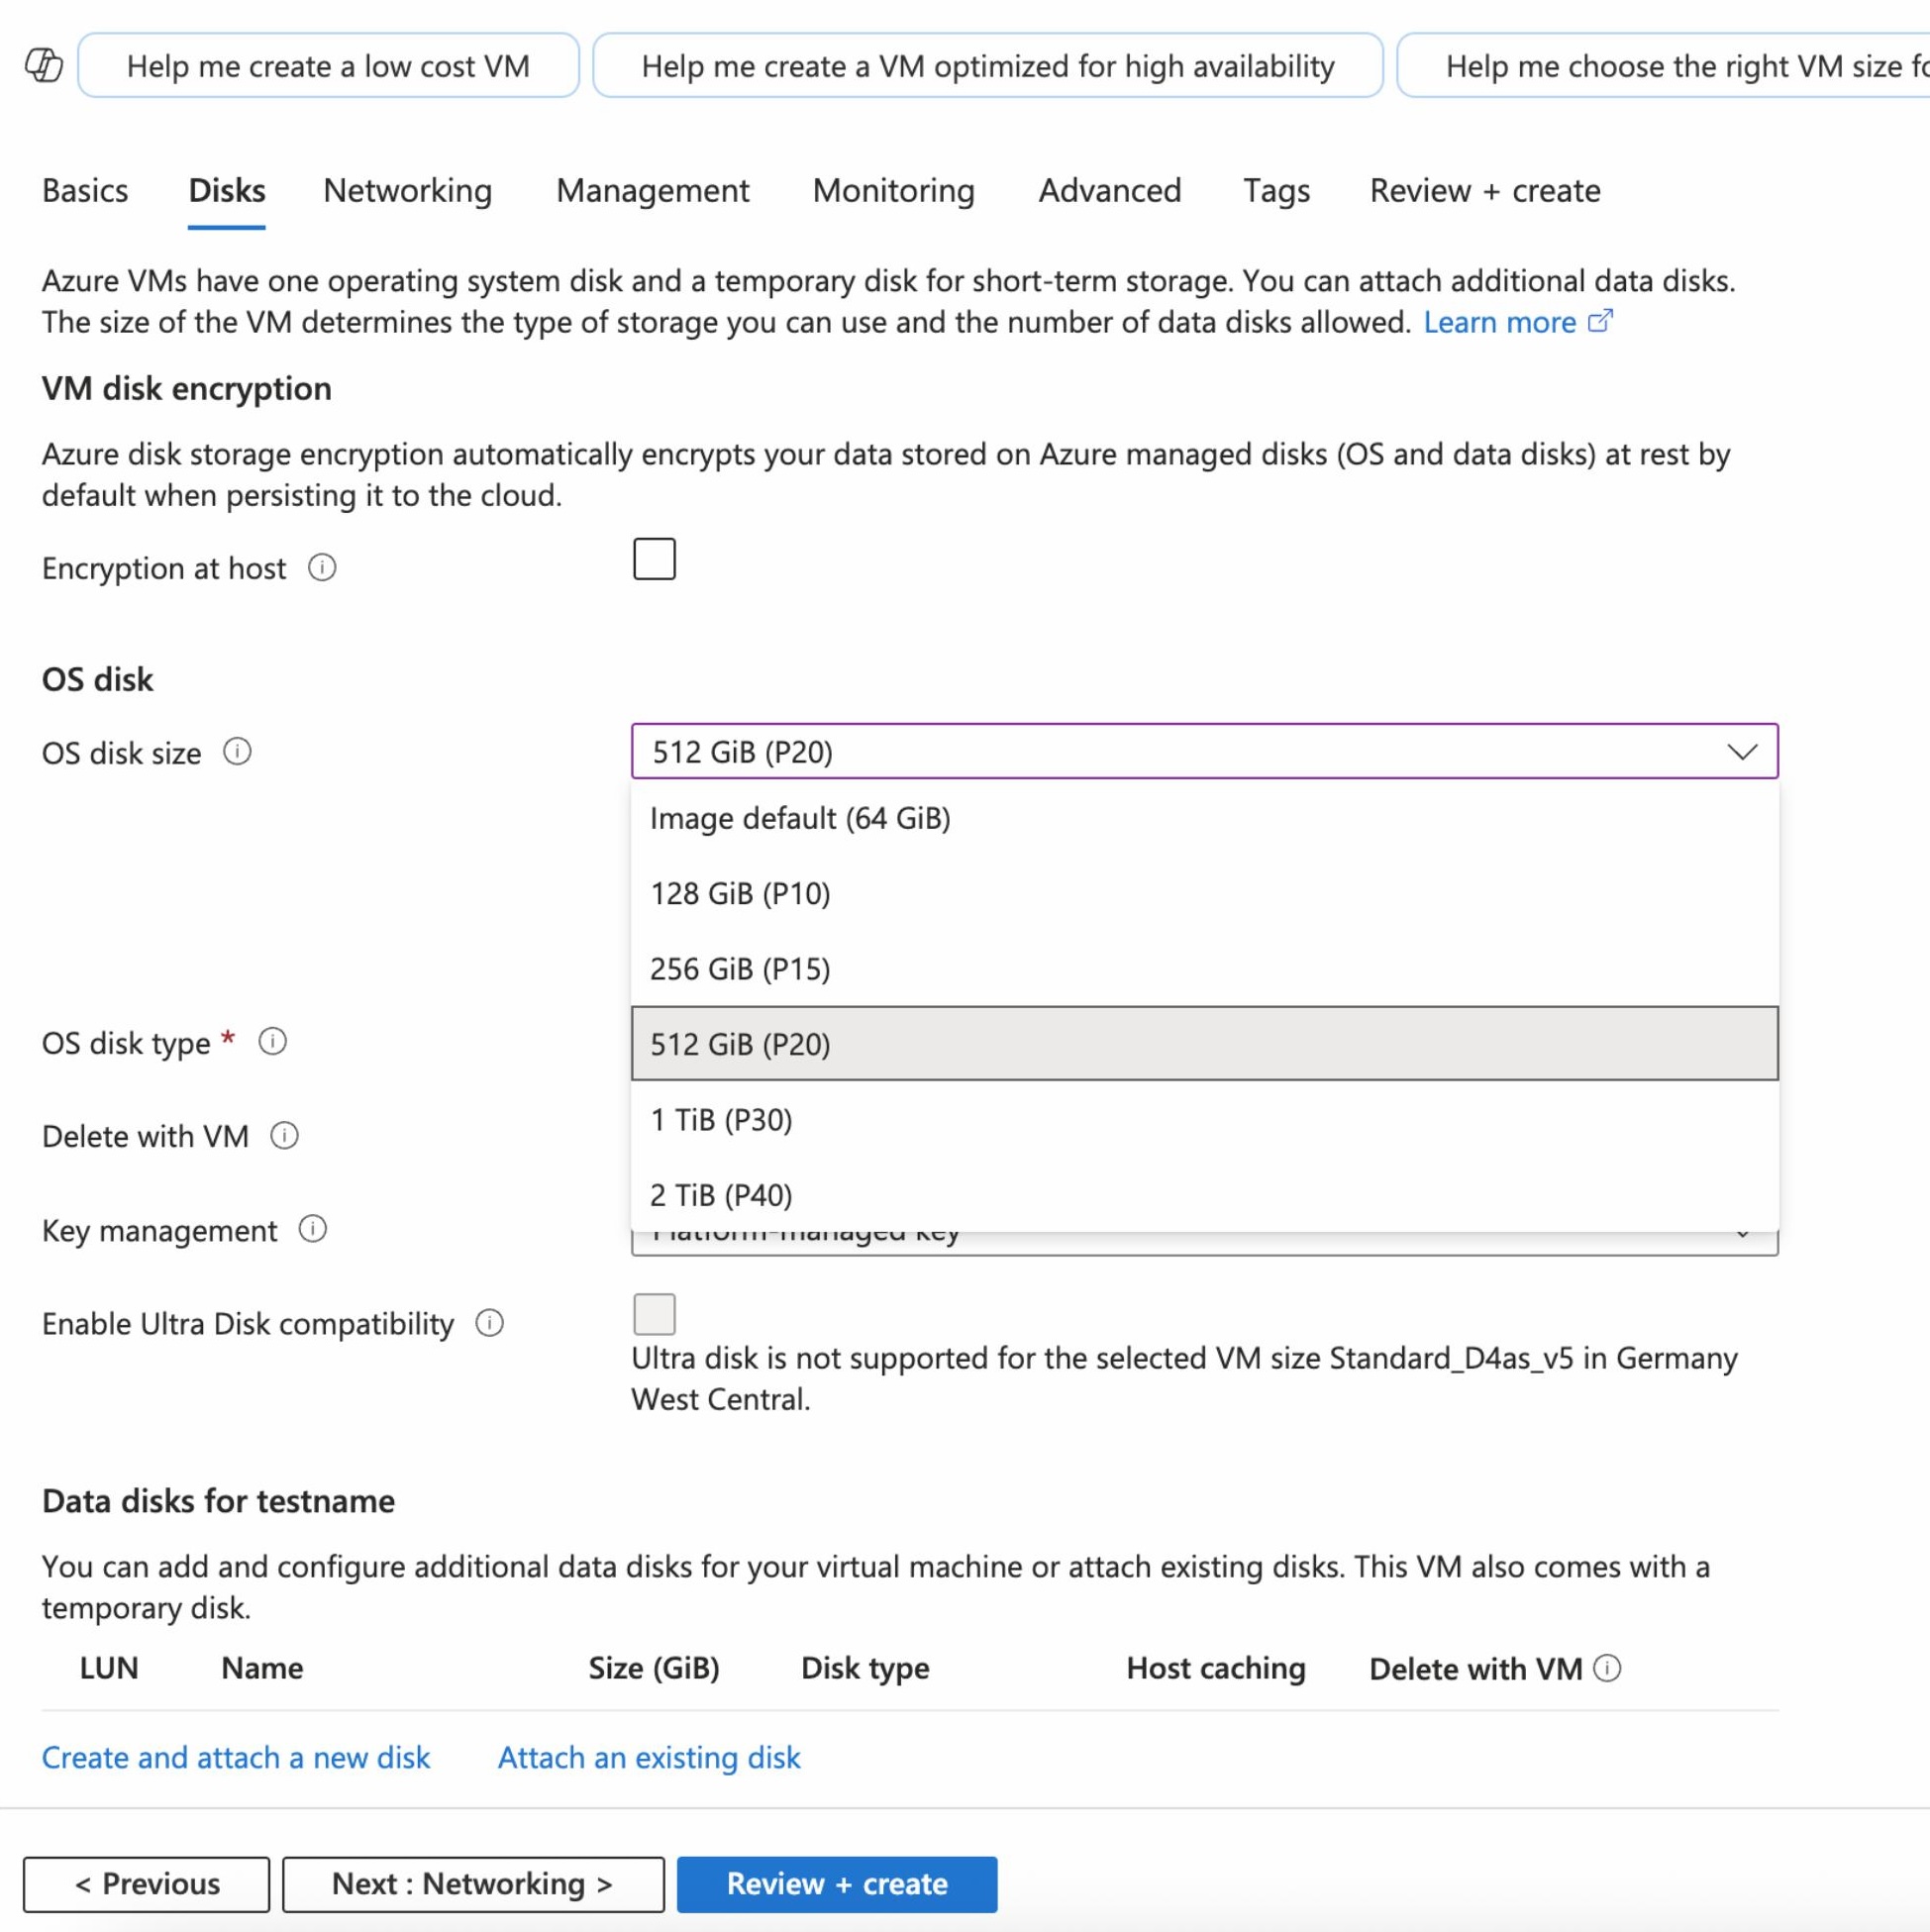The height and width of the screenshot is (1932, 1930).
Task: Click Create and attach a new disk
Action: coord(236,1757)
